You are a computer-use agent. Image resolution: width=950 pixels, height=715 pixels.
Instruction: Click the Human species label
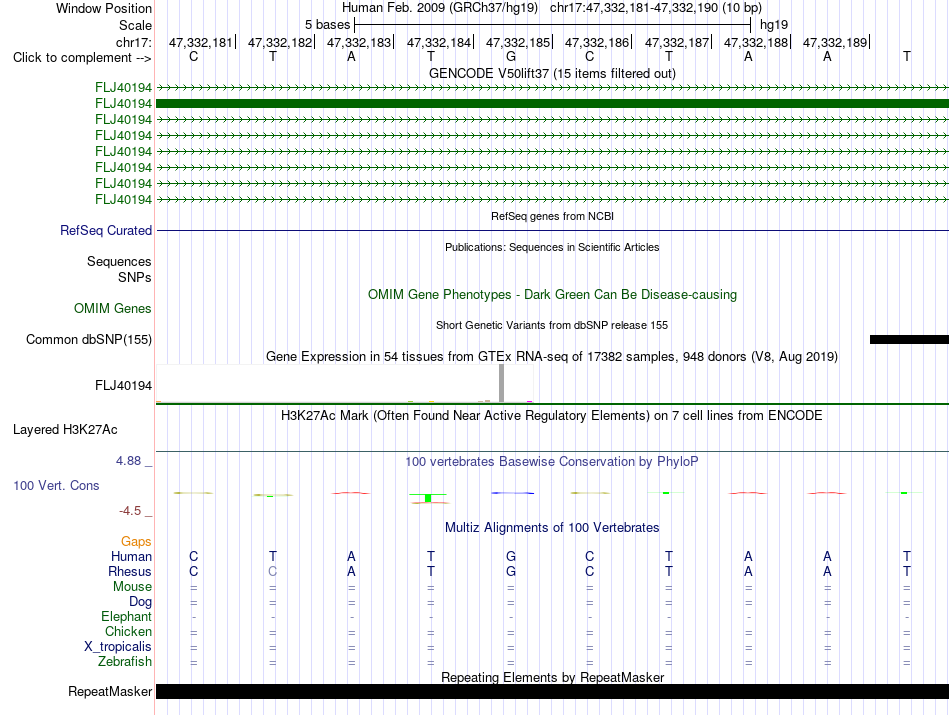(x=131, y=556)
